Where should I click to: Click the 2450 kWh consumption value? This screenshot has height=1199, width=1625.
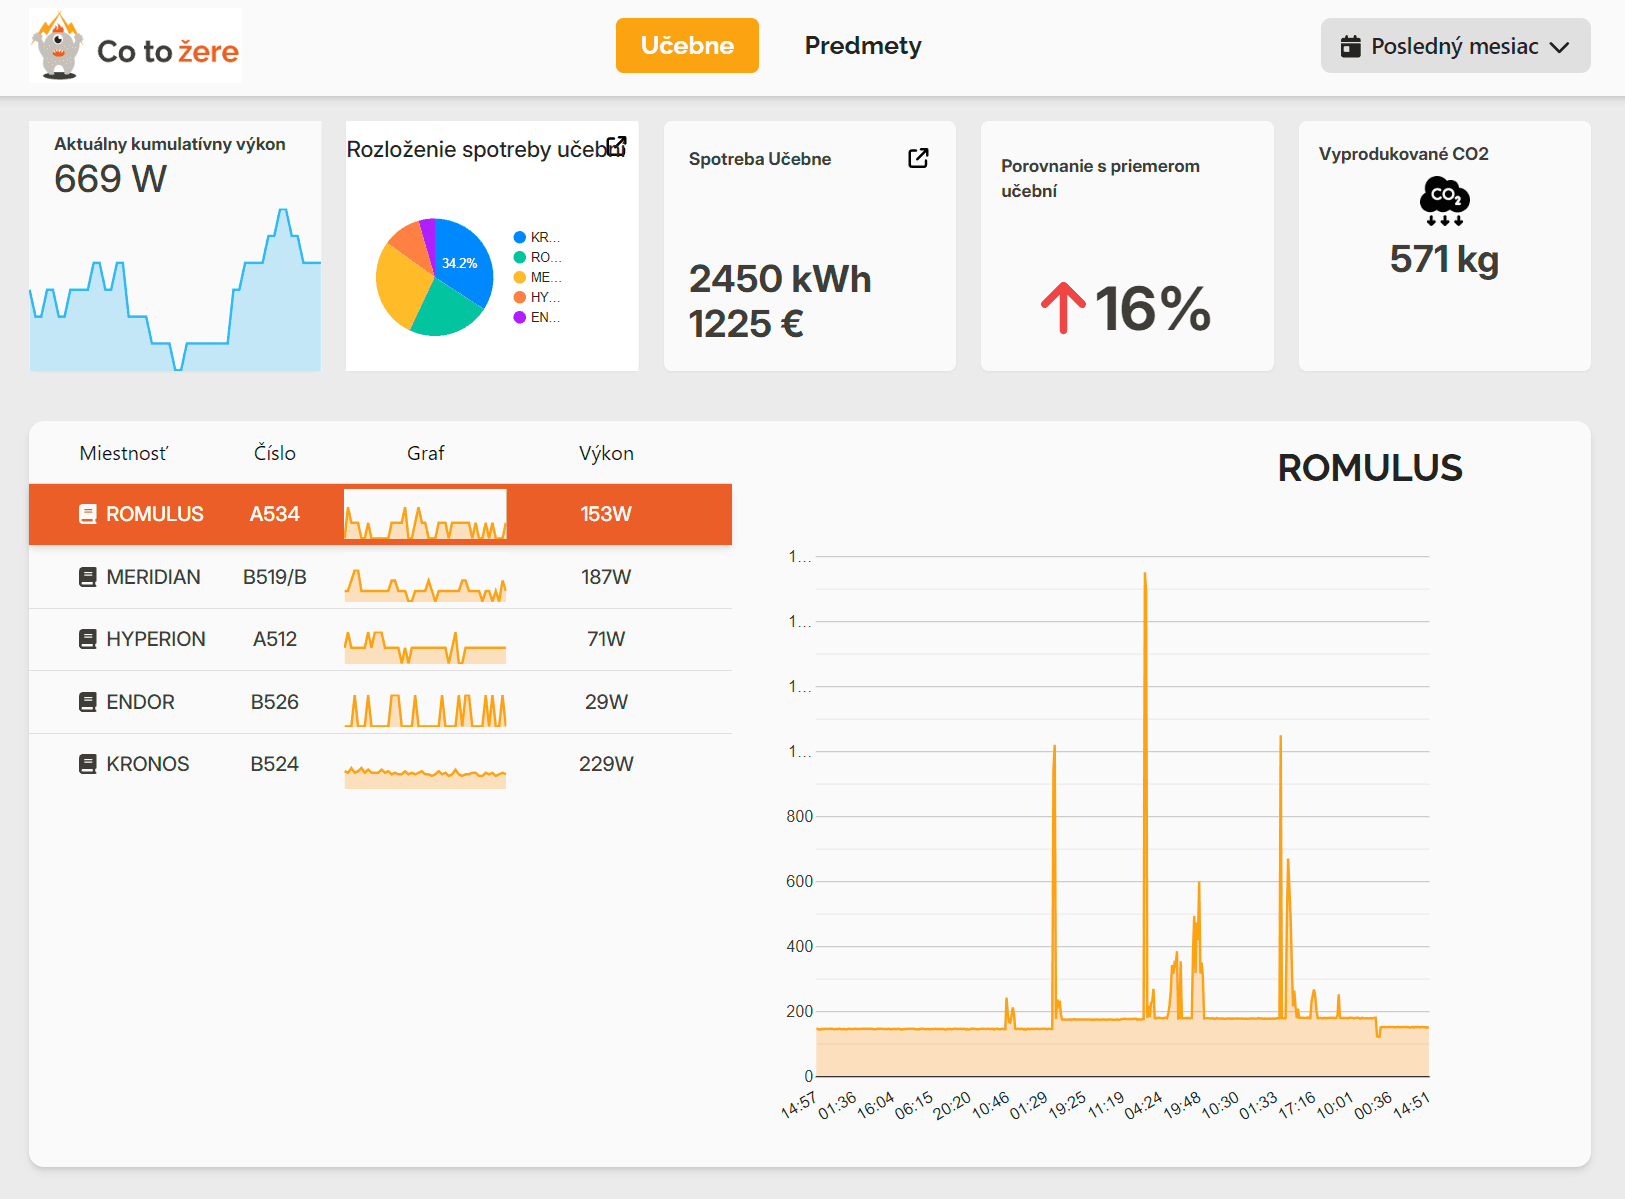(780, 279)
